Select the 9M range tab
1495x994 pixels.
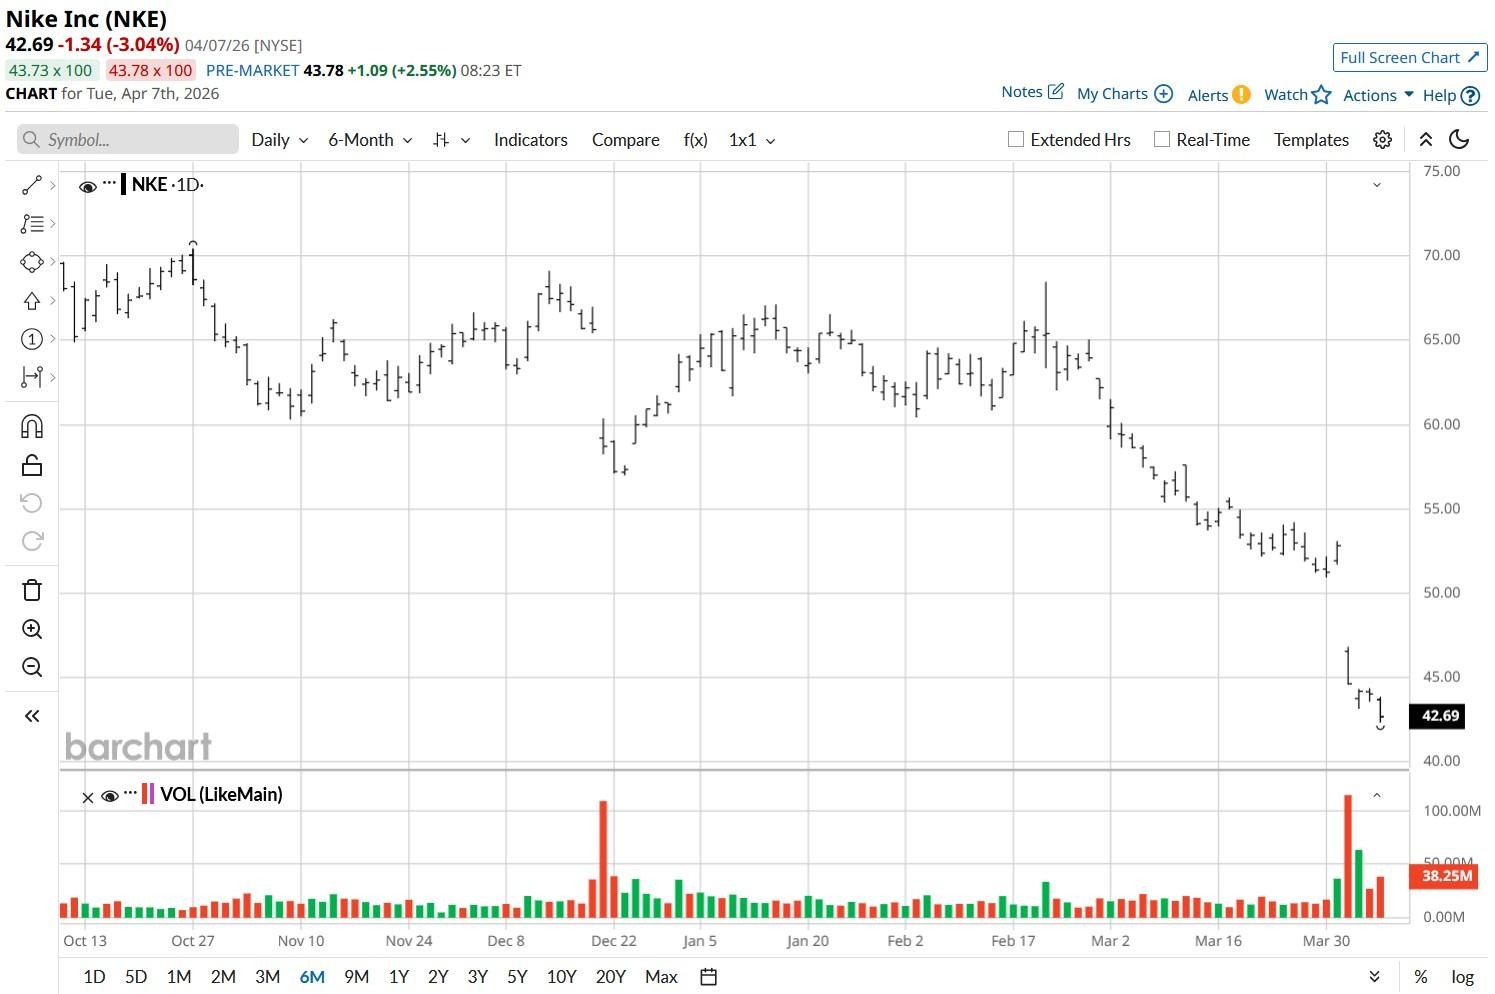(x=356, y=977)
